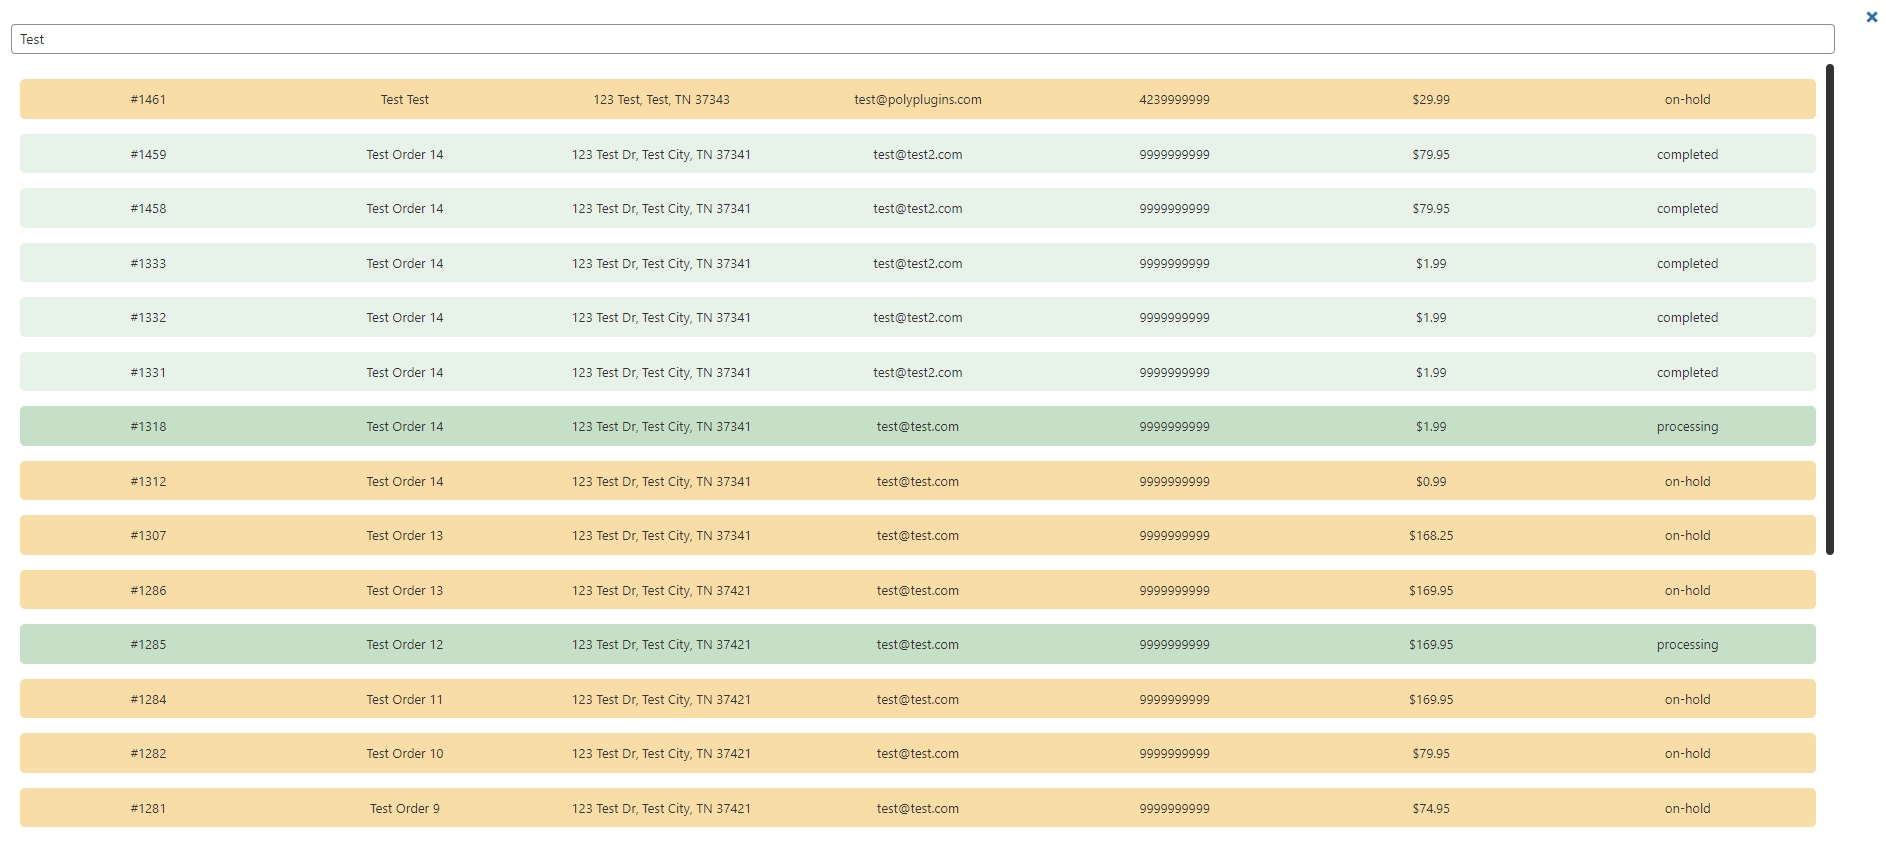The image size is (1886, 868).
Task: Close the search overlay with the X icon
Action: click(1872, 17)
